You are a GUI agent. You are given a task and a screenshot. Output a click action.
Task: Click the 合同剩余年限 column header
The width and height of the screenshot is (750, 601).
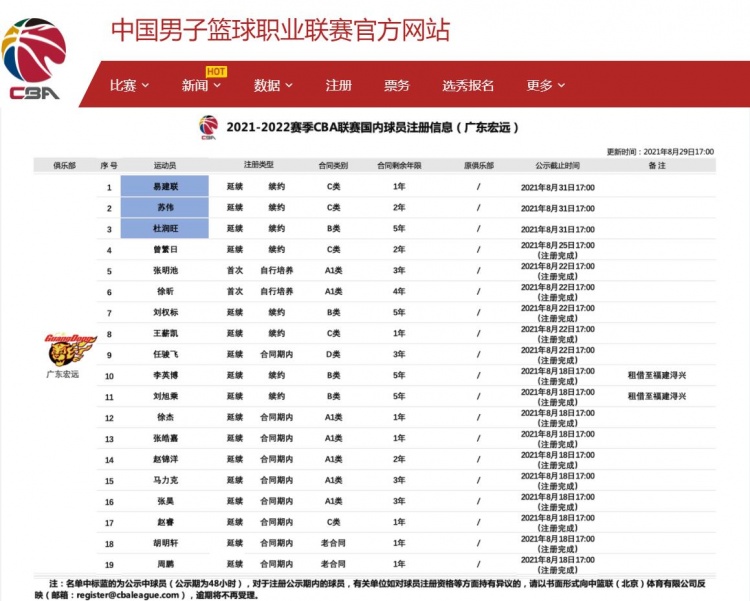(399, 166)
